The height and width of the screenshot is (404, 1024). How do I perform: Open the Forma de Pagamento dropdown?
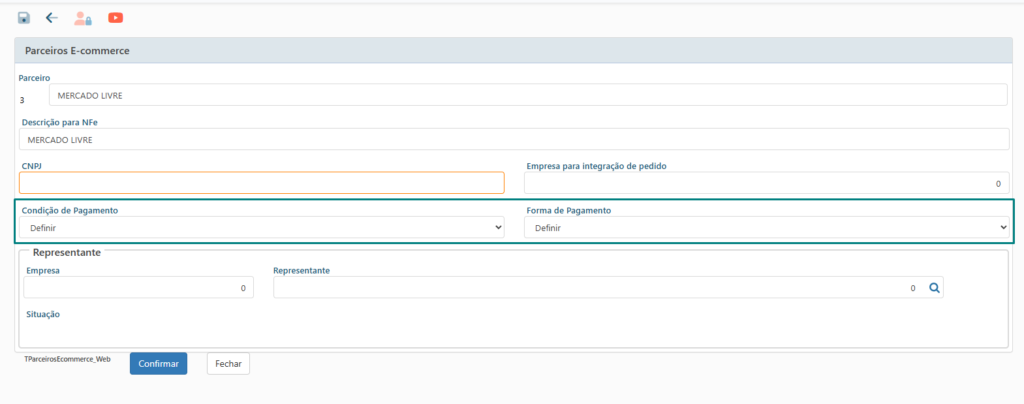(767, 228)
